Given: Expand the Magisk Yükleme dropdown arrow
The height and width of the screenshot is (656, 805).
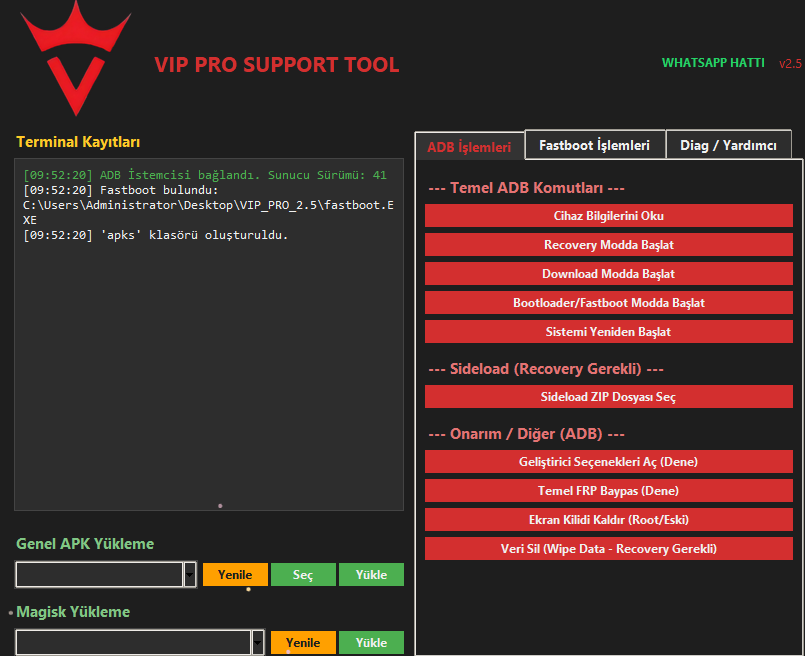Looking at the screenshot, I should tap(258, 643).
